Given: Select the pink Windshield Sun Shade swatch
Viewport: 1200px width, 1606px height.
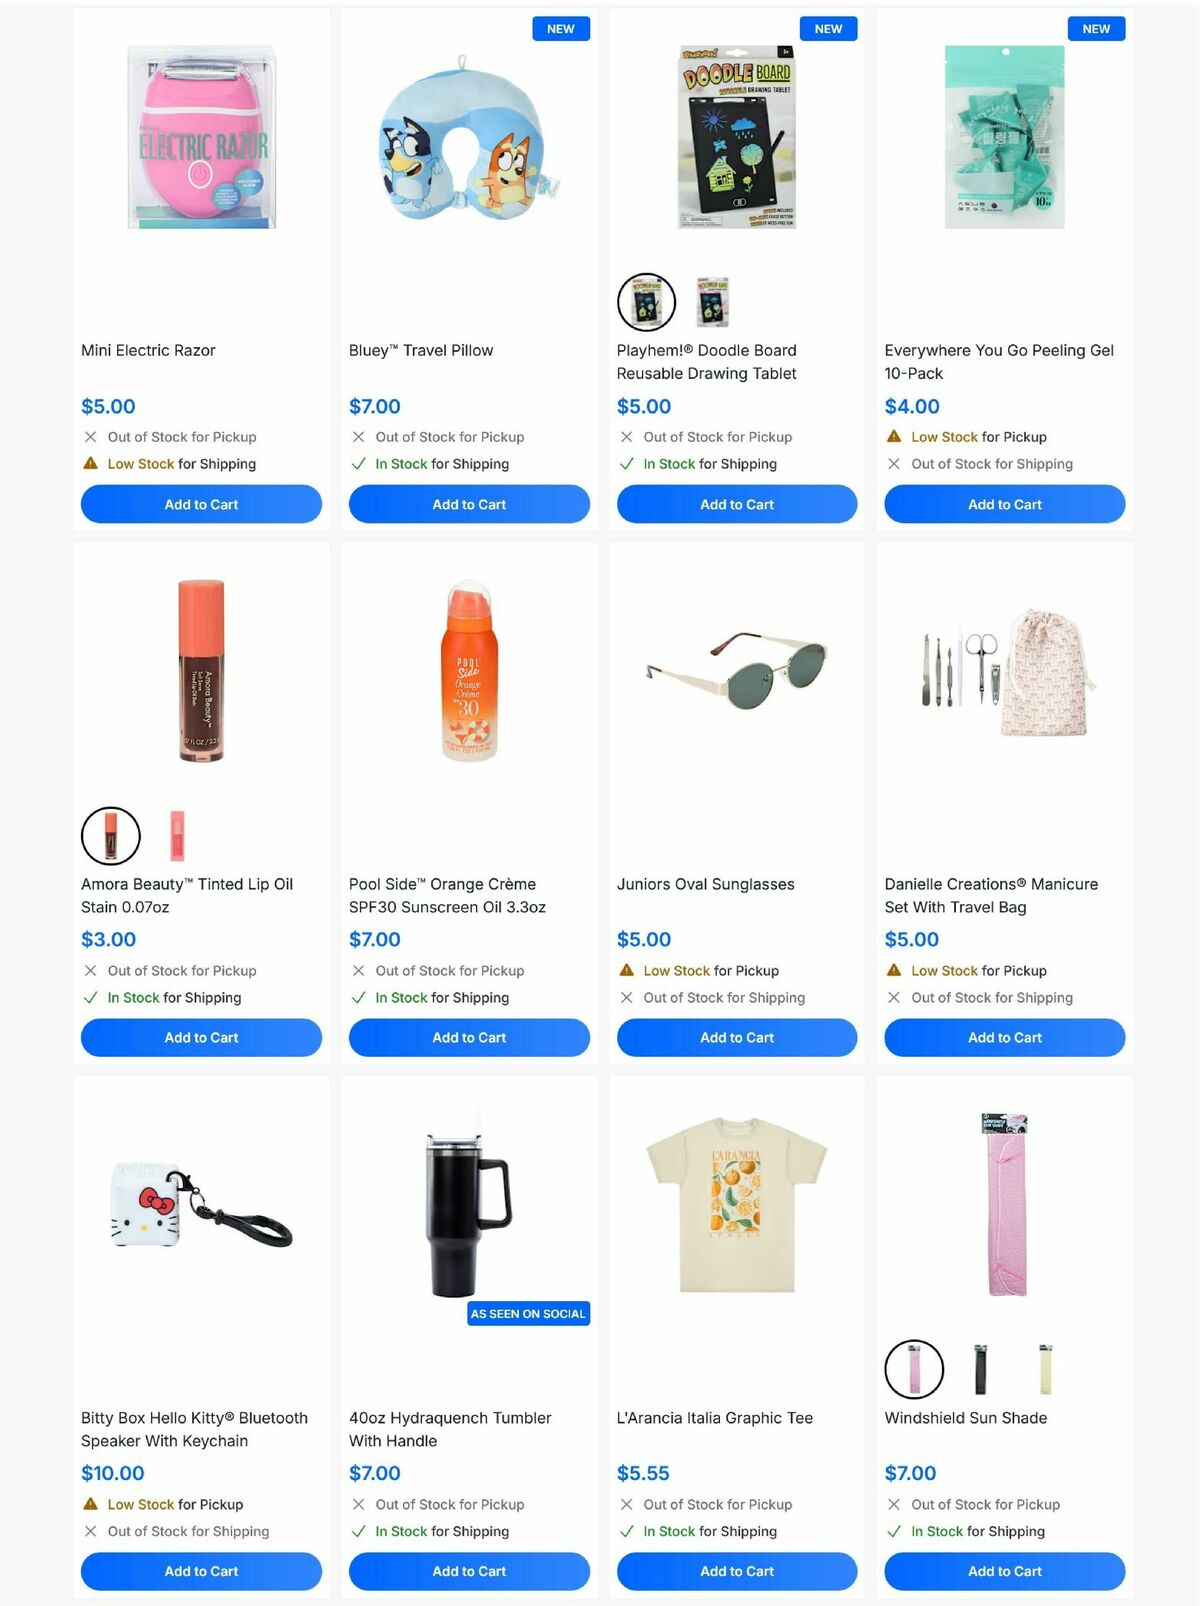Looking at the screenshot, I should (914, 1369).
